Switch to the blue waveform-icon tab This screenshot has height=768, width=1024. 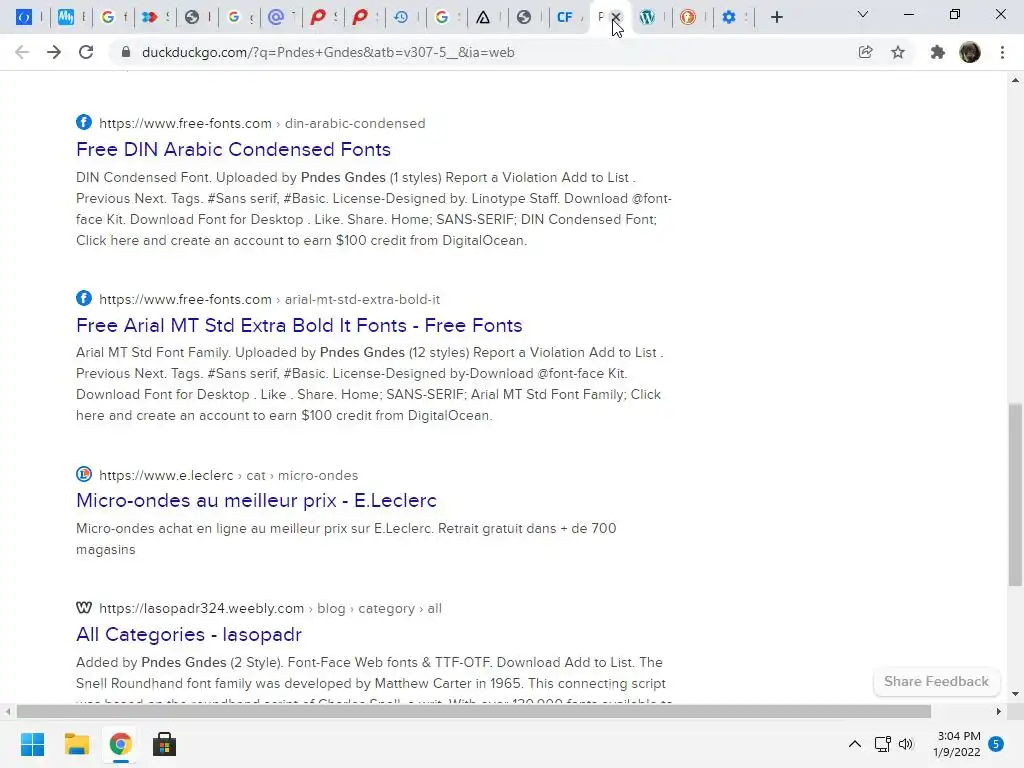click(x=65, y=17)
